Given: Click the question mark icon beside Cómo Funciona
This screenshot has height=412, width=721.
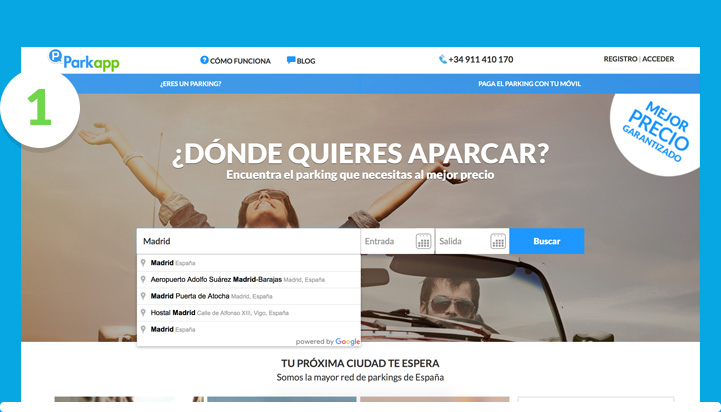Looking at the screenshot, I should (x=204, y=60).
